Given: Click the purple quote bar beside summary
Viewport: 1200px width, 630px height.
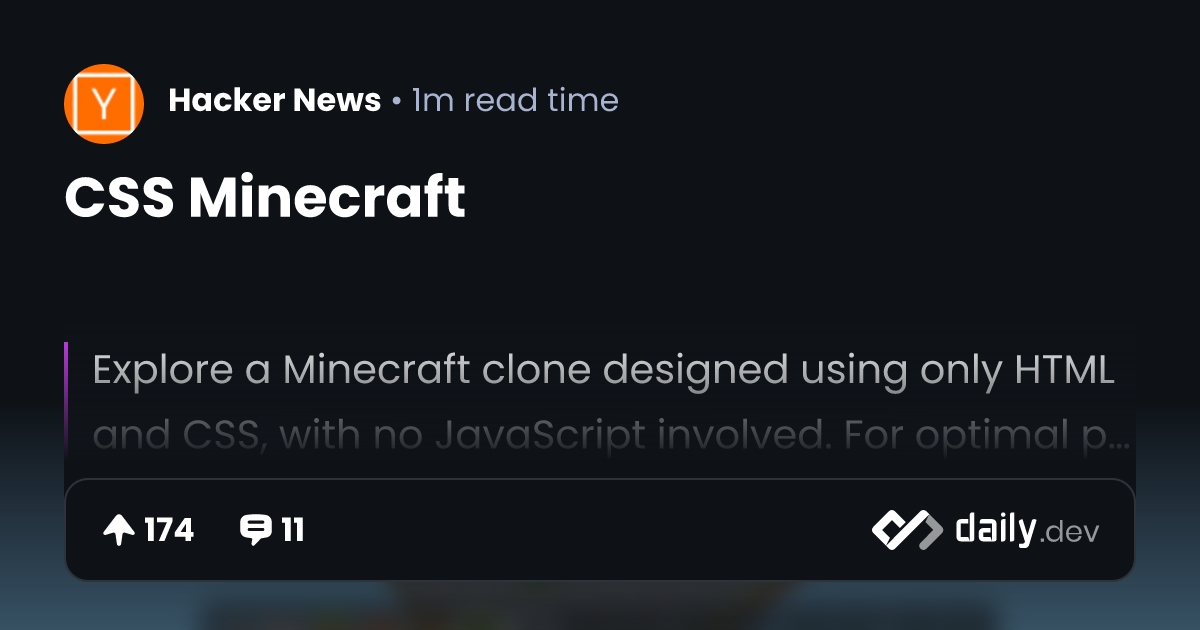Looking at the screenshot, I should [x=66, y=400].
